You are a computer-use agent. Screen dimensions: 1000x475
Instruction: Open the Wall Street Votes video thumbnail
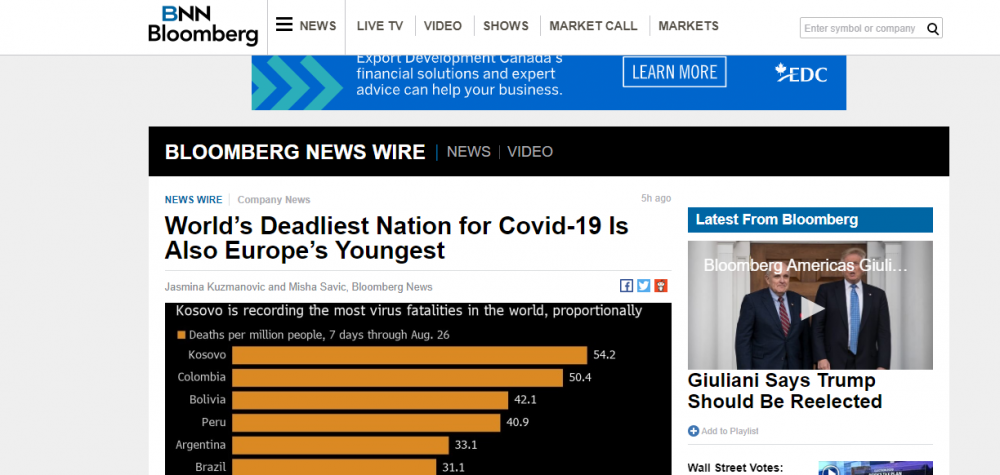point(876,468)
